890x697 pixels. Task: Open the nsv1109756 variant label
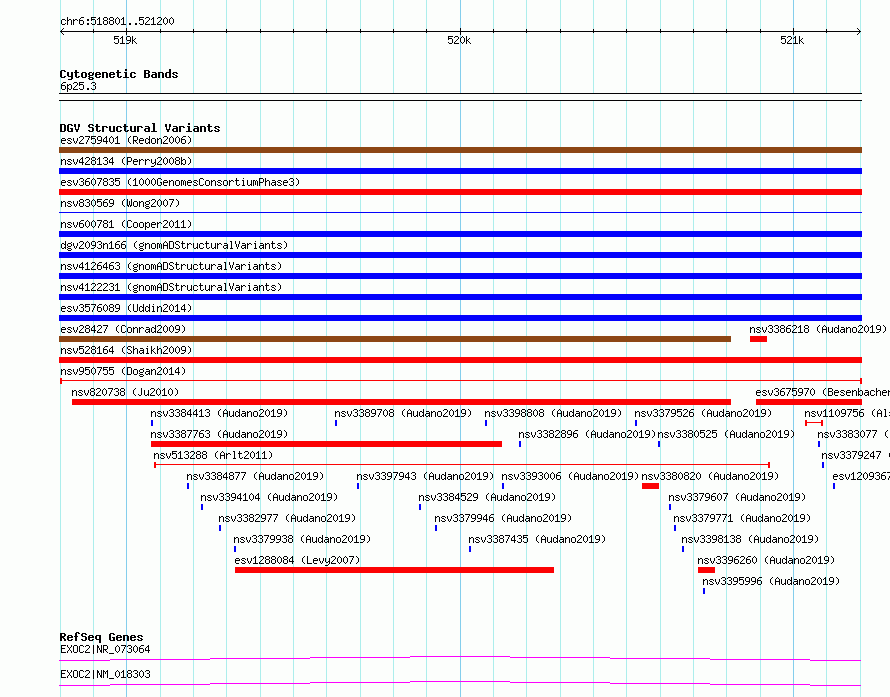coord(847,413)
